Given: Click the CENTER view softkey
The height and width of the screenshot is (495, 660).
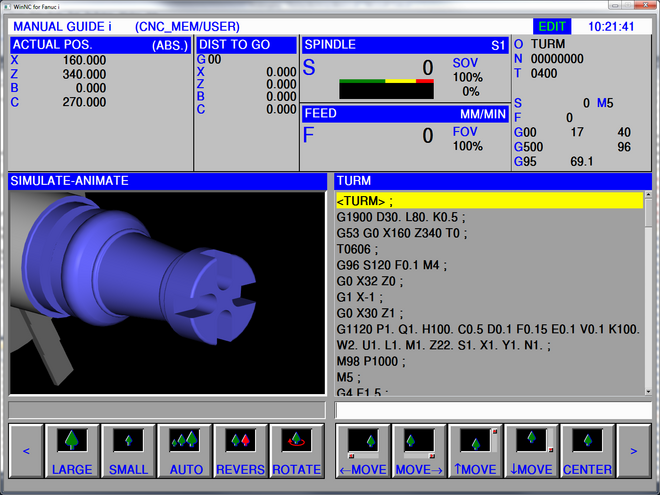Looking at the screenshot, I should pyautogui.click(x=588, y=451).
